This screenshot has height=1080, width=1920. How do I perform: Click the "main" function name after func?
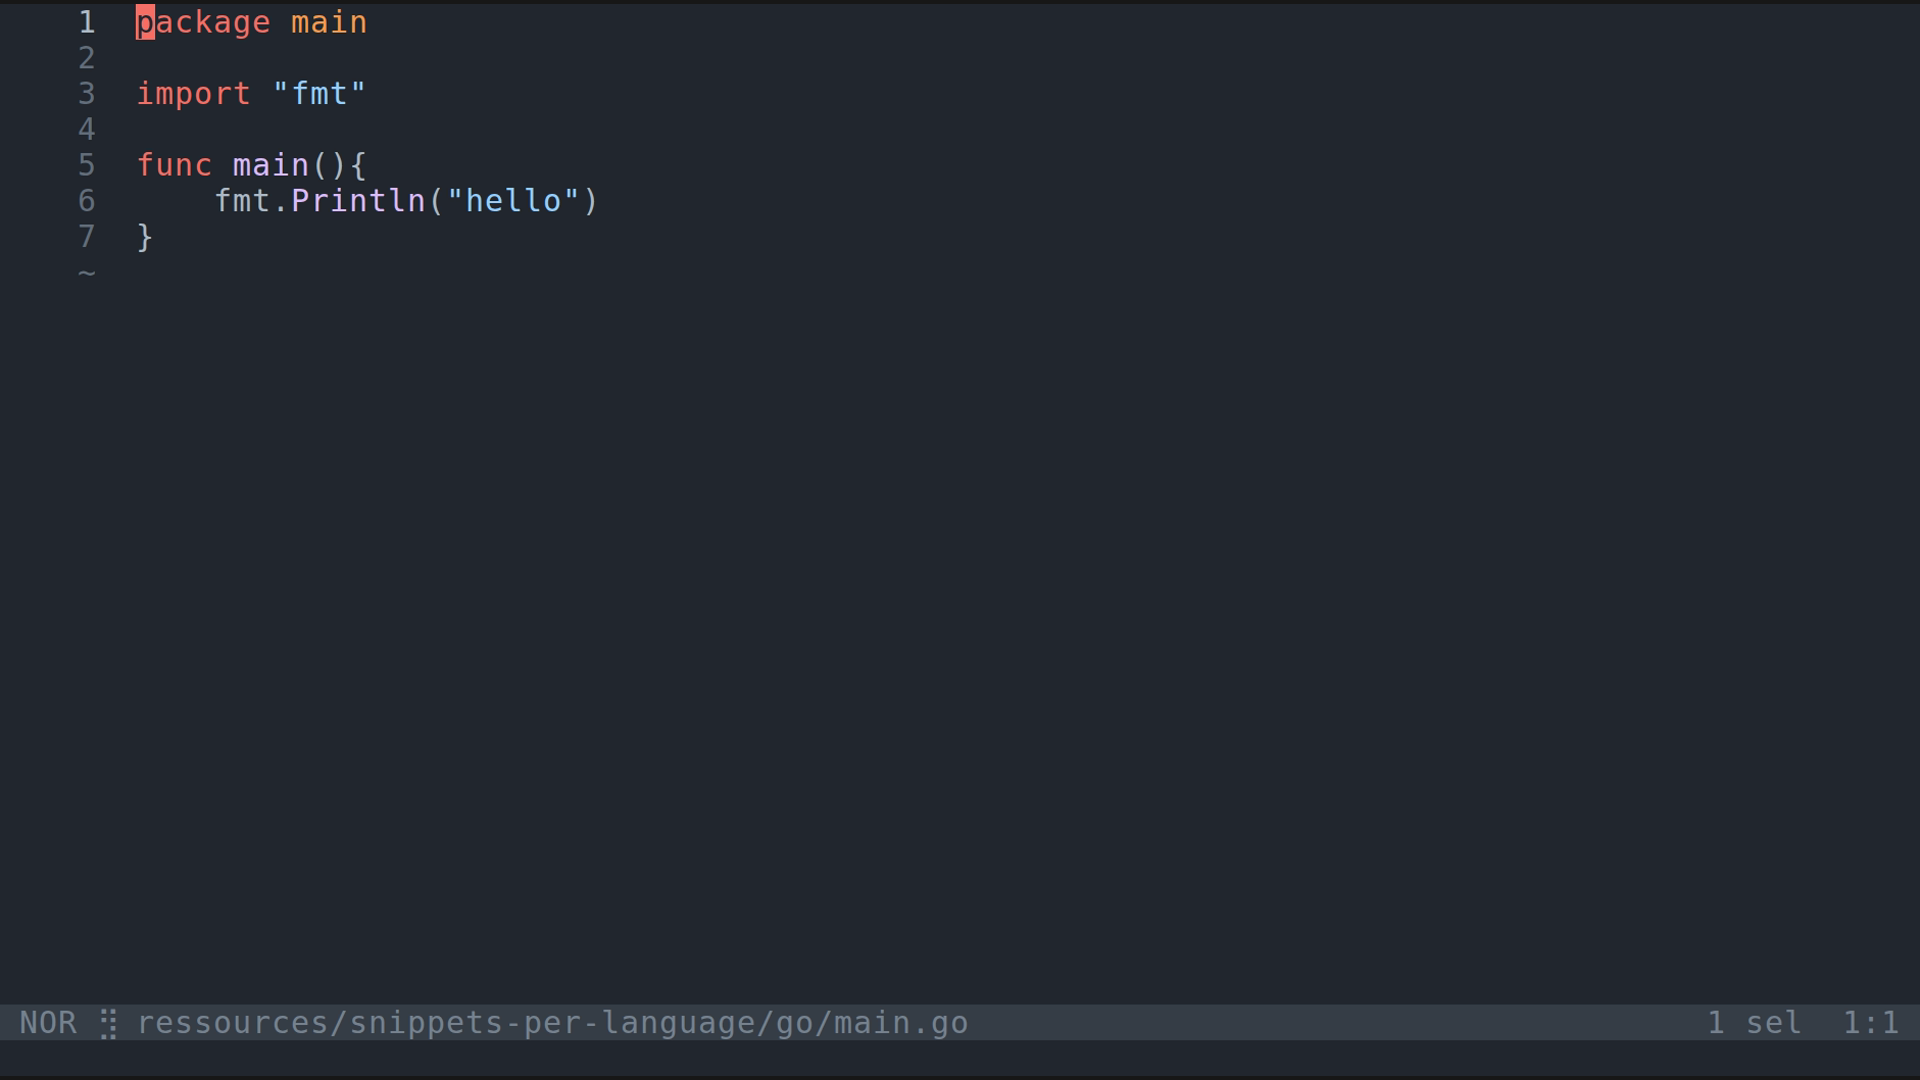coord(270,166)
